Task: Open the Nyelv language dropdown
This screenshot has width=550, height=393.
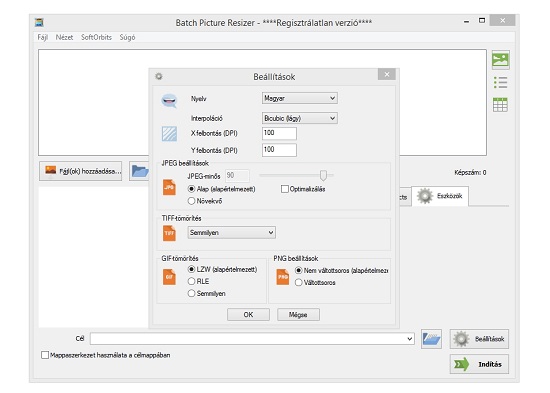Action: tap(300, 98)
